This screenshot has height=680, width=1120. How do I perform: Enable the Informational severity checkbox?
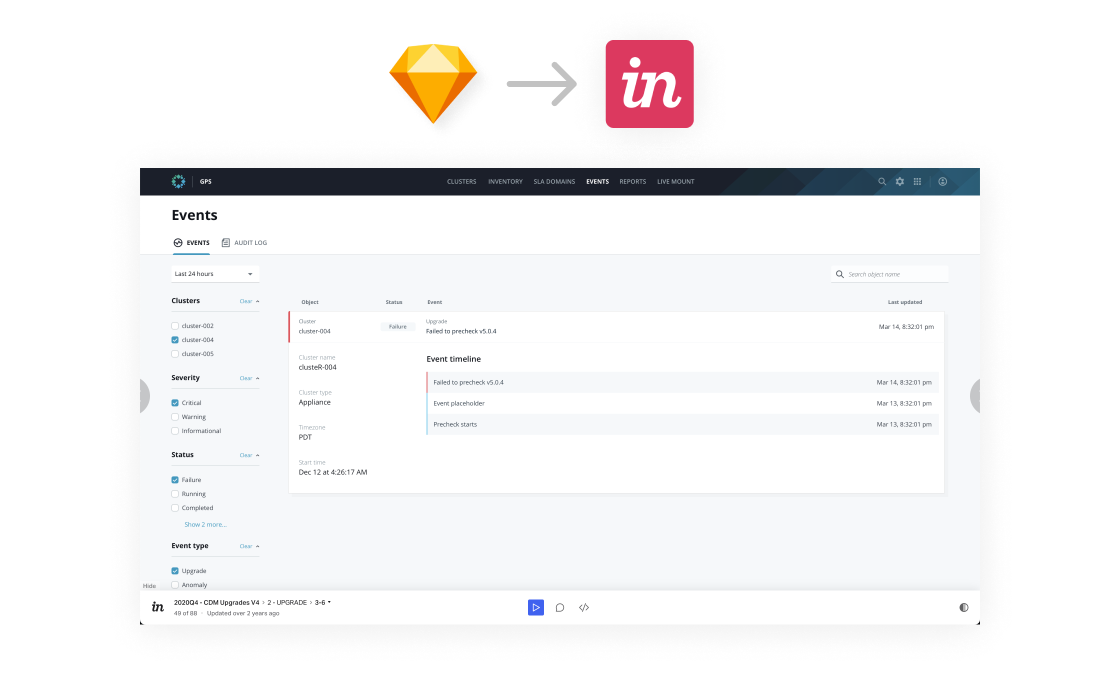175,431
